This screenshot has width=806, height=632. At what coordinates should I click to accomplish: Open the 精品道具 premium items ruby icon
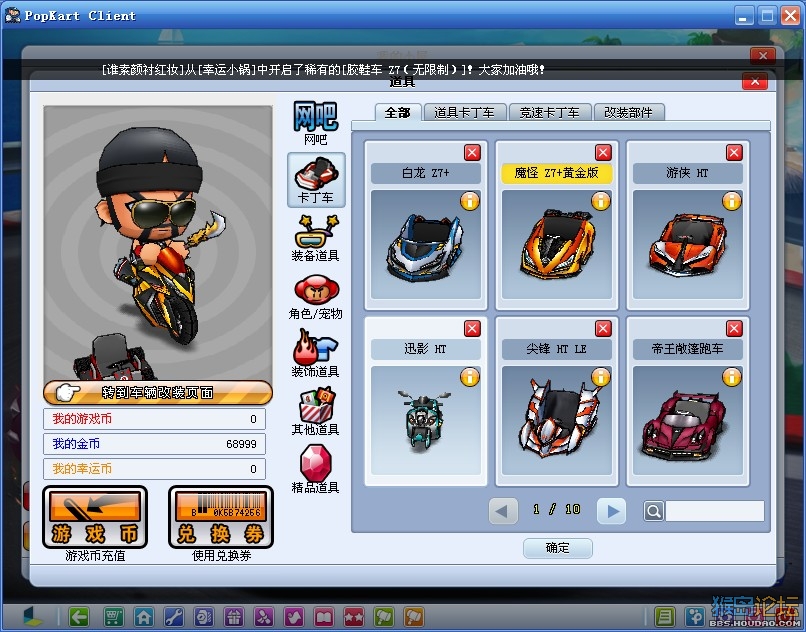315,469
